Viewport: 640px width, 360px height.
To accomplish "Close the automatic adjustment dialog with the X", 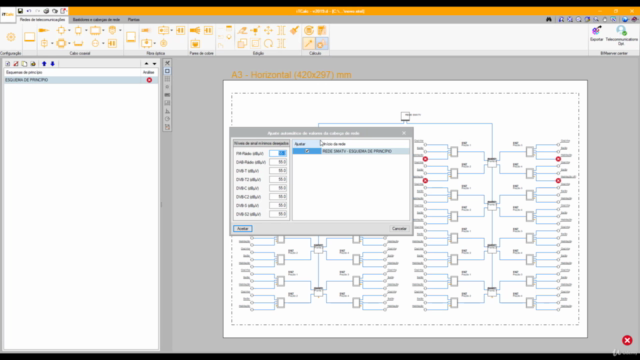I will pyautogui.click(x=404, y=133).
